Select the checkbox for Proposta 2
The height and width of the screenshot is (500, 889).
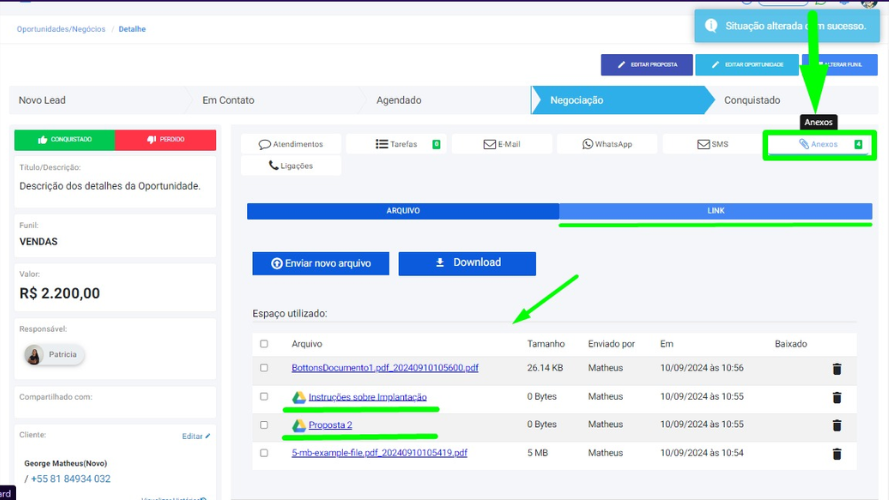264,425
